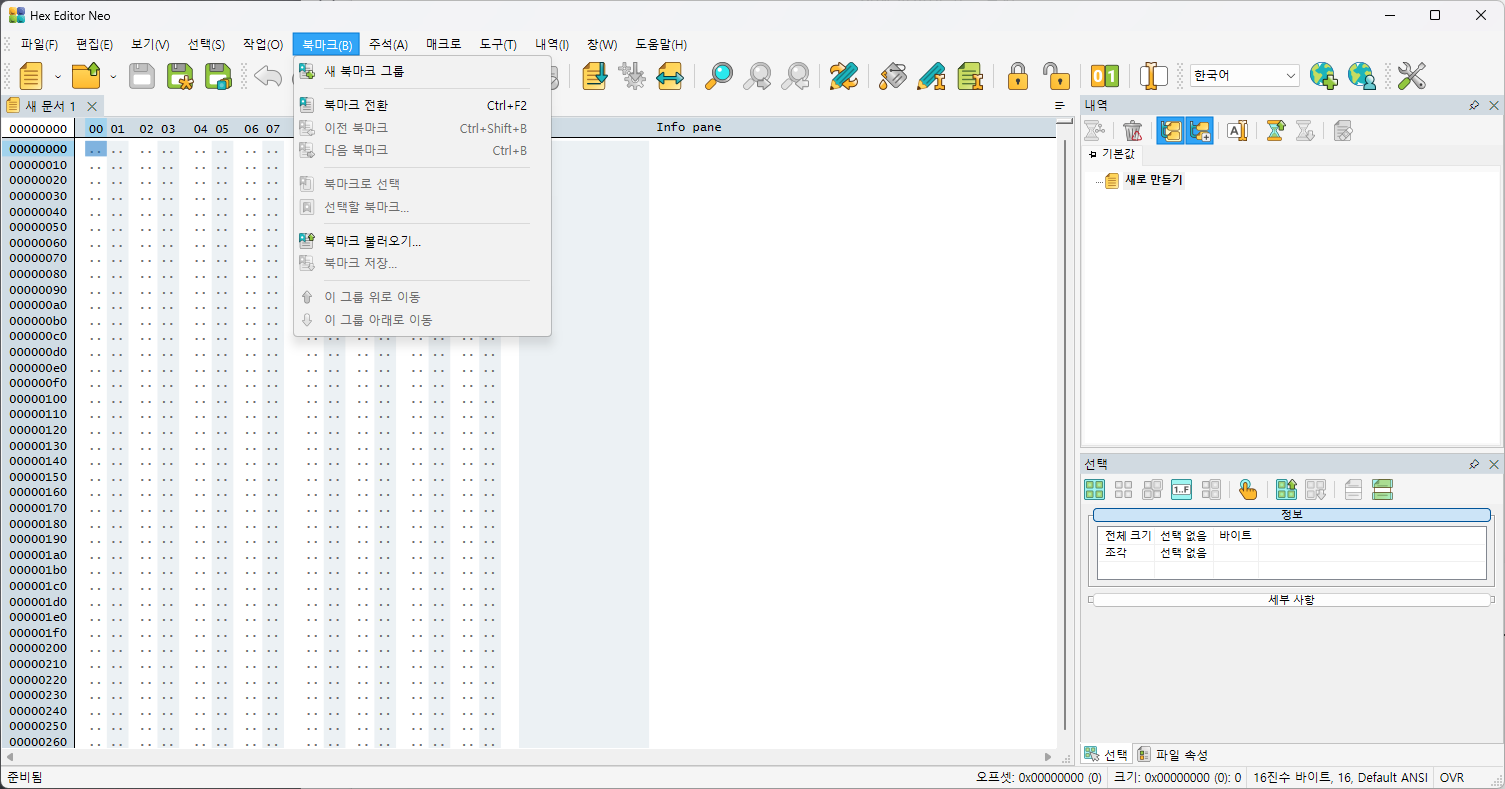Click the 1..F range selection icon
The height and width of the screenshot is (789, 1505).
click(x=1182, y=490)
